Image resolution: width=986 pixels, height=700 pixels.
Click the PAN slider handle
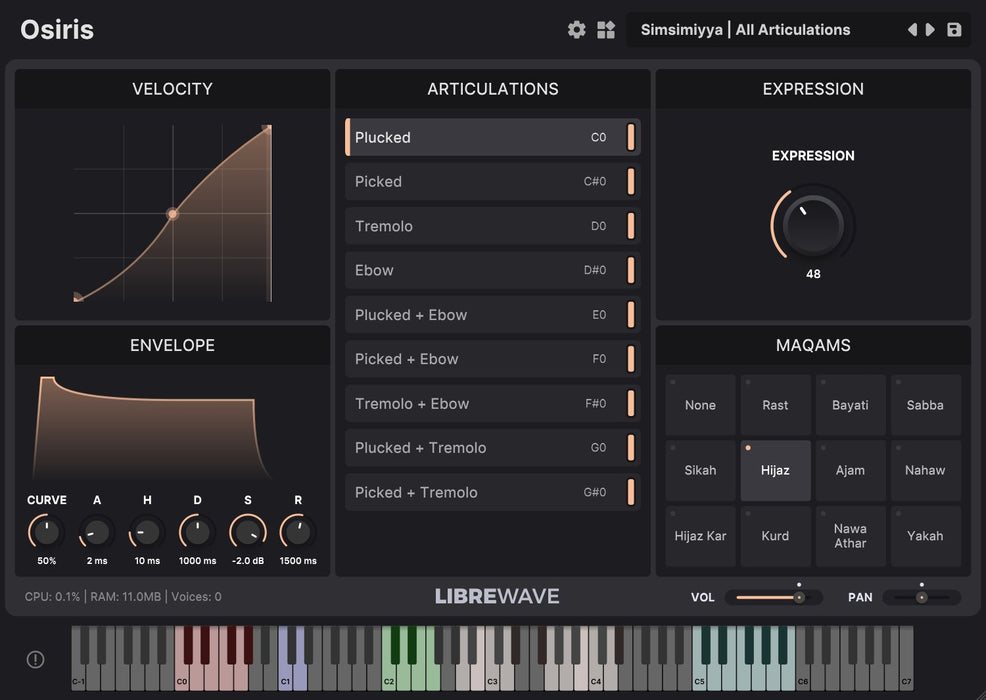click(x=922, y=597)
